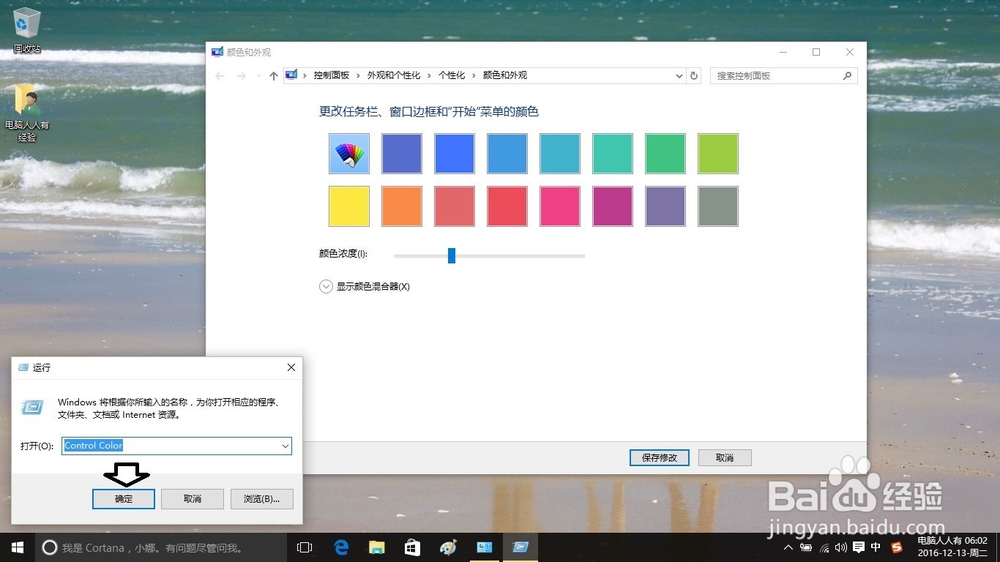This screenshot has width=1000, height=562.
Task: Switch to the control panel taskbar item
Action: [485, 547]
